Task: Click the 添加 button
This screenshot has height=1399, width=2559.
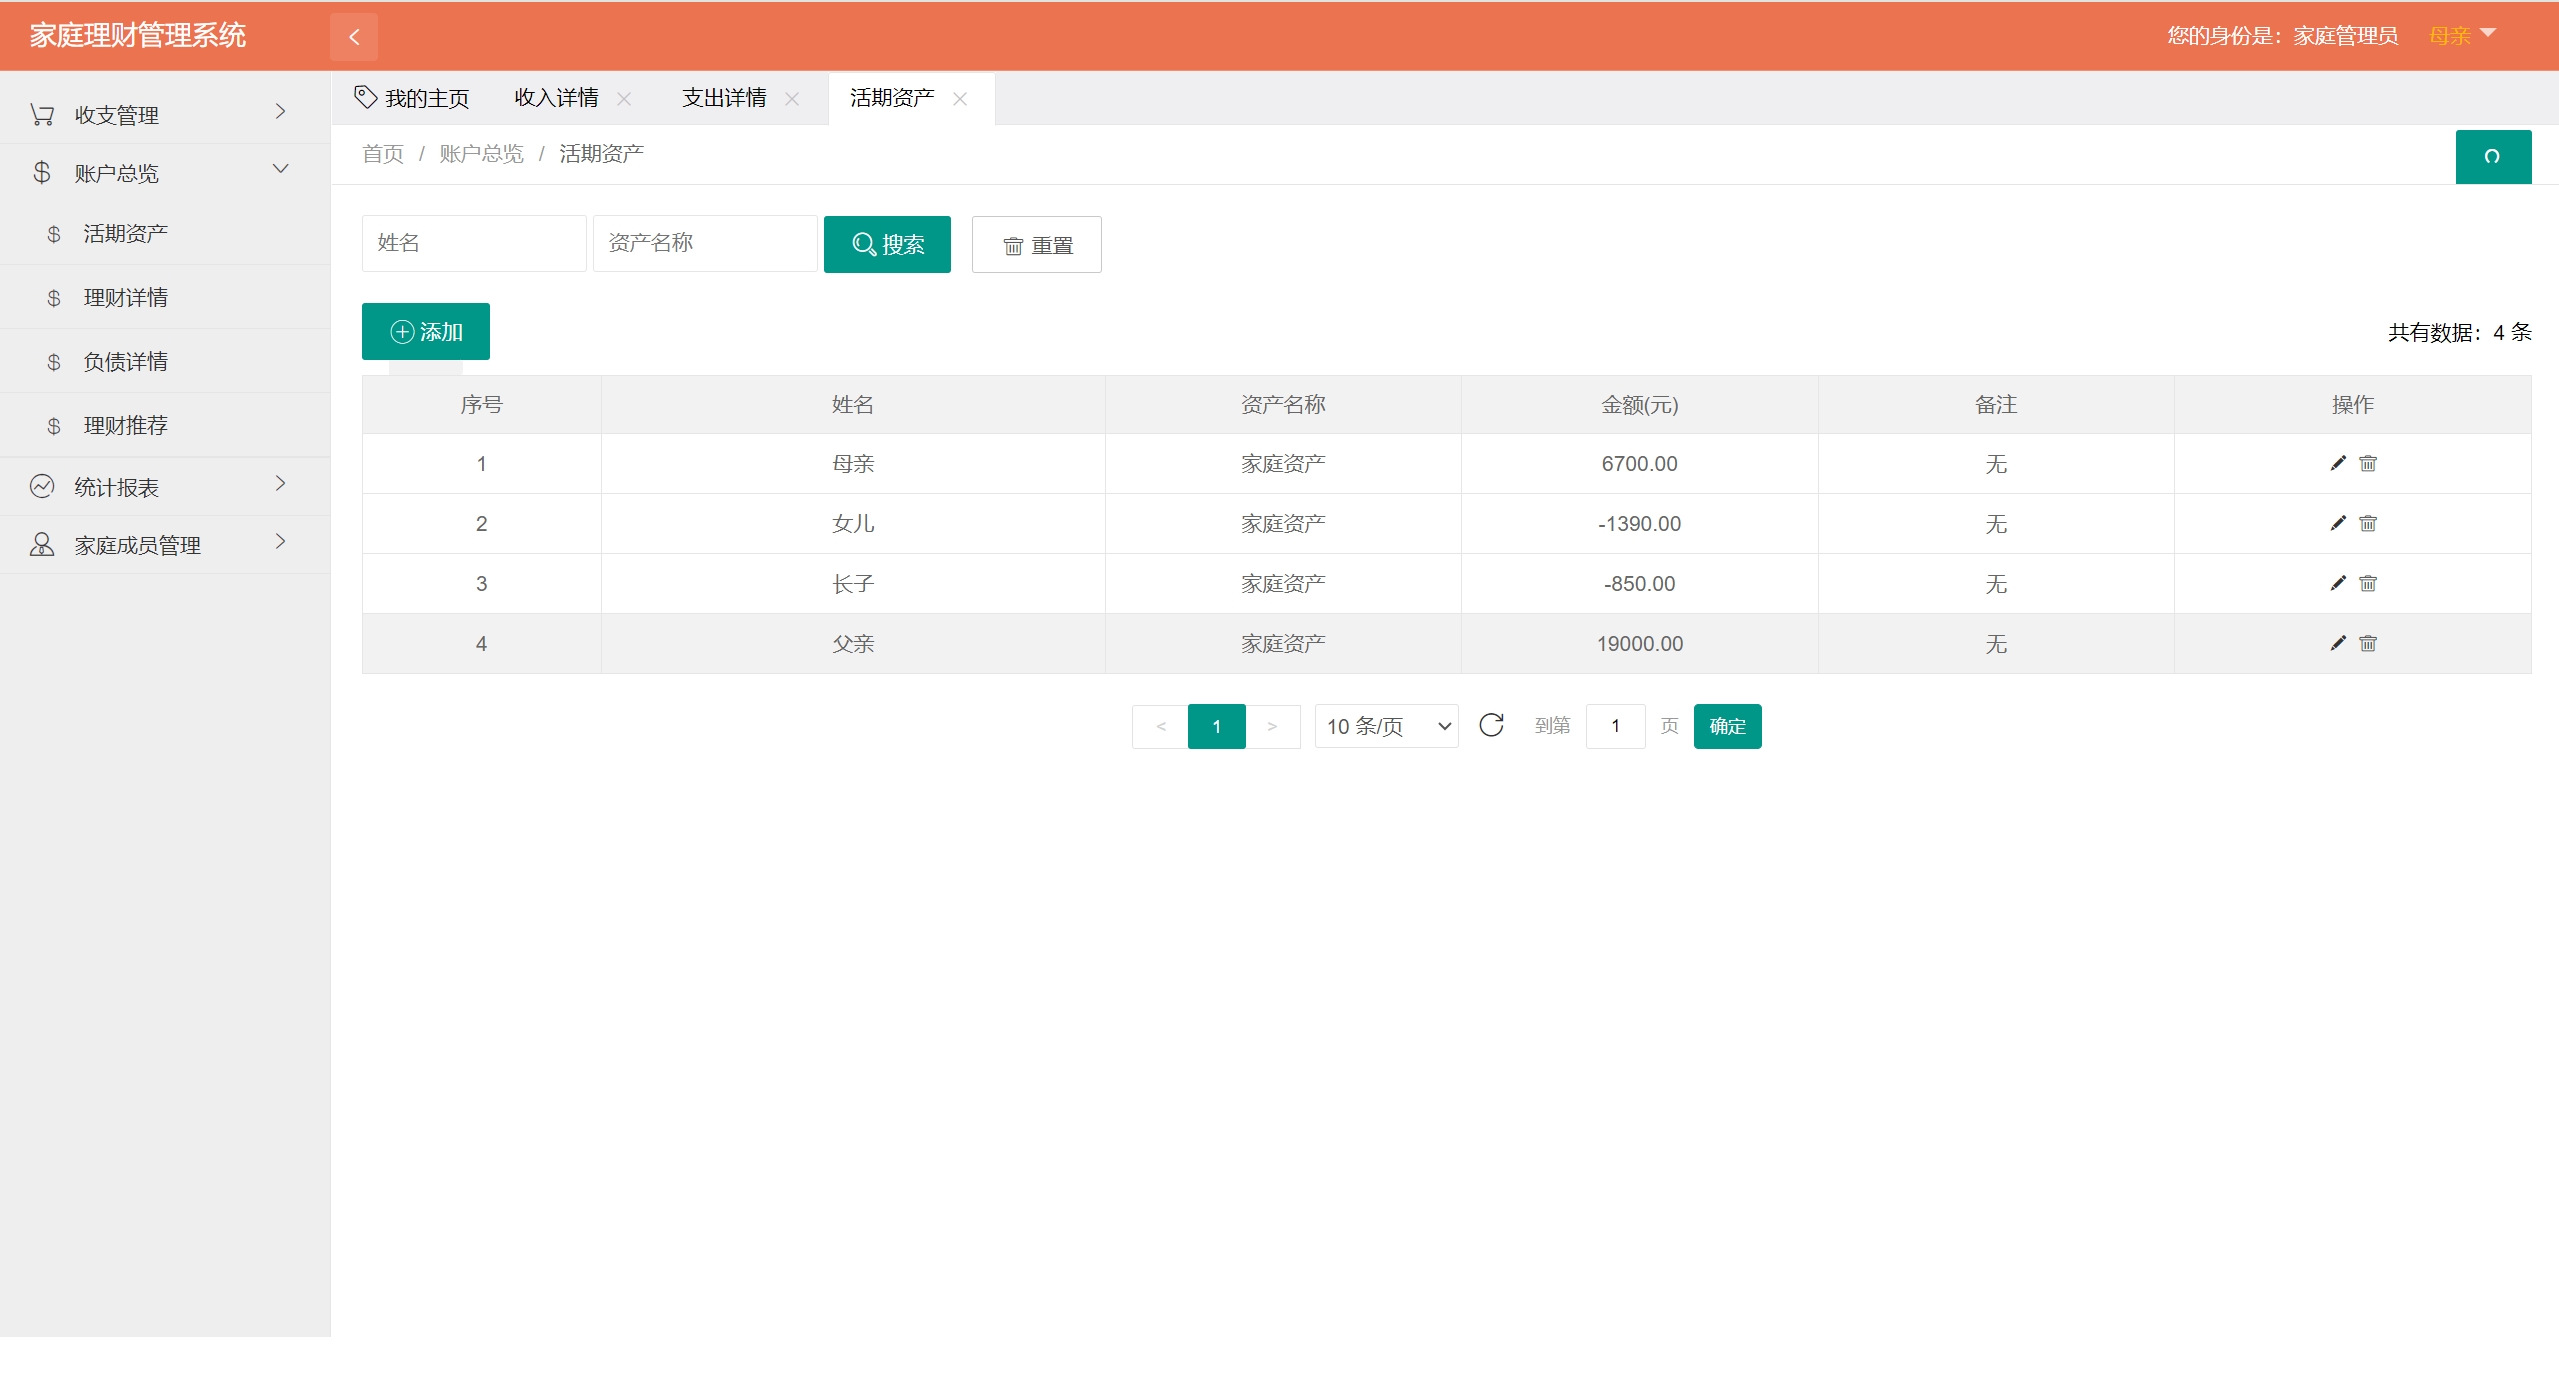Action: point(426,331)
